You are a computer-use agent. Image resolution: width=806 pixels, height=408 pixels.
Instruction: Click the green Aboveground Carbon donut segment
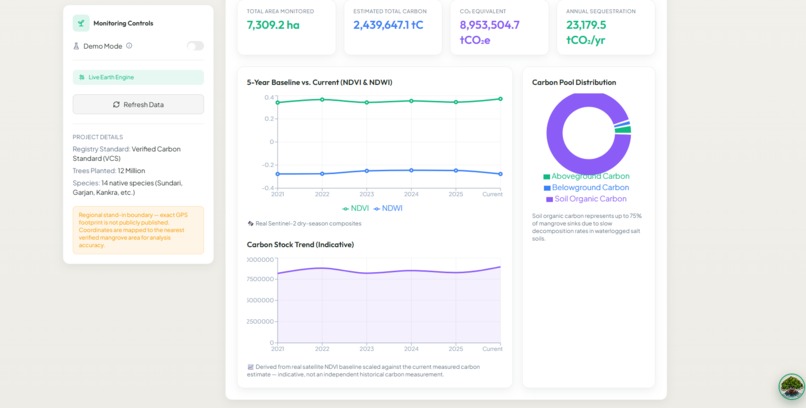point(623,130)
